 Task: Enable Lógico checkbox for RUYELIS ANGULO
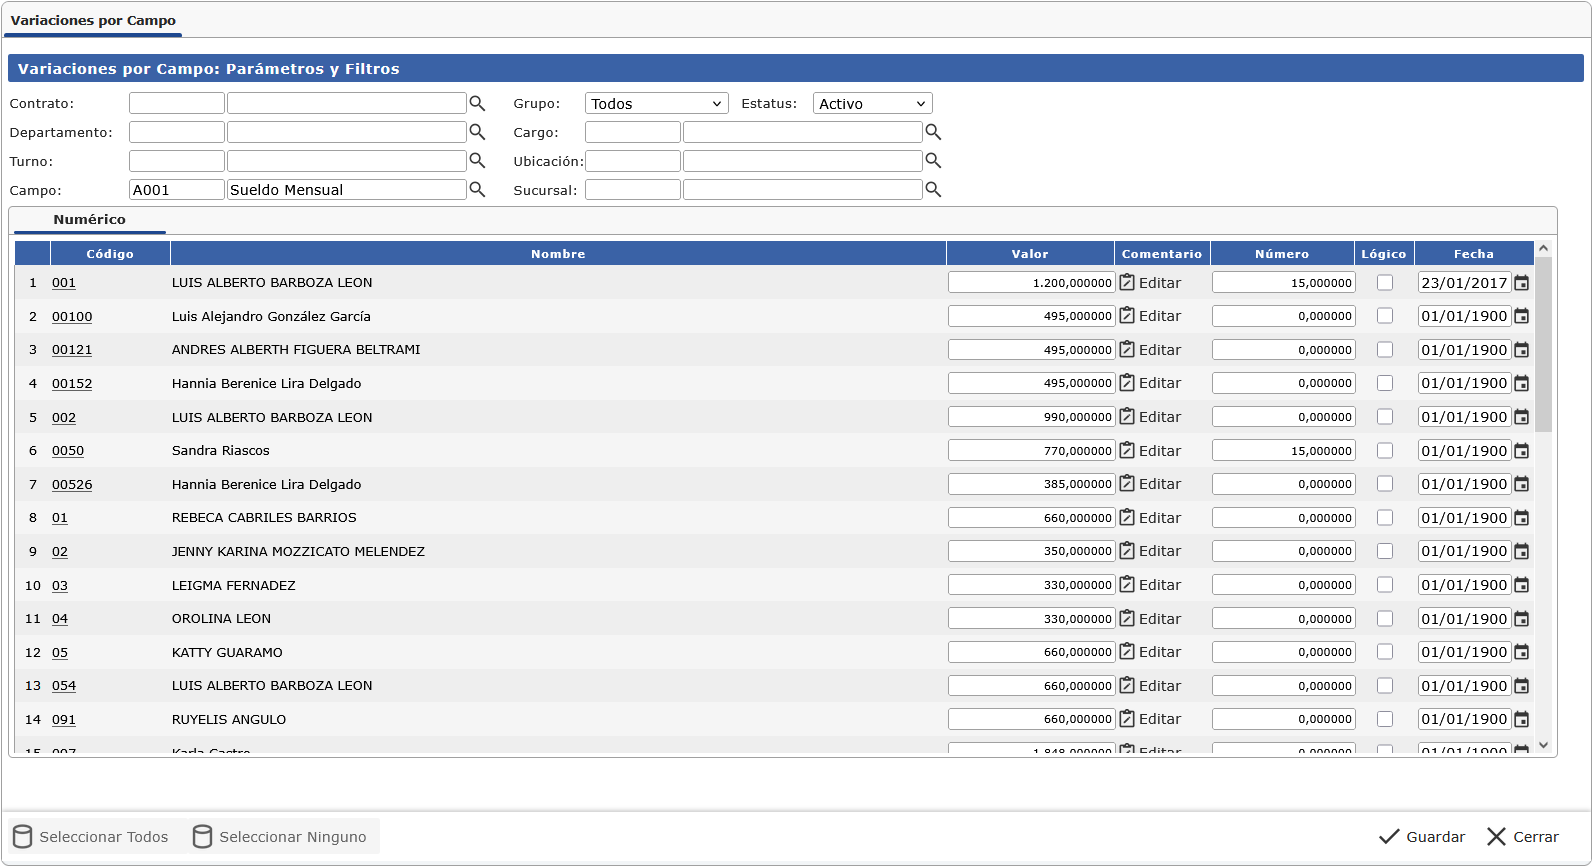[x=1385, y=719]
